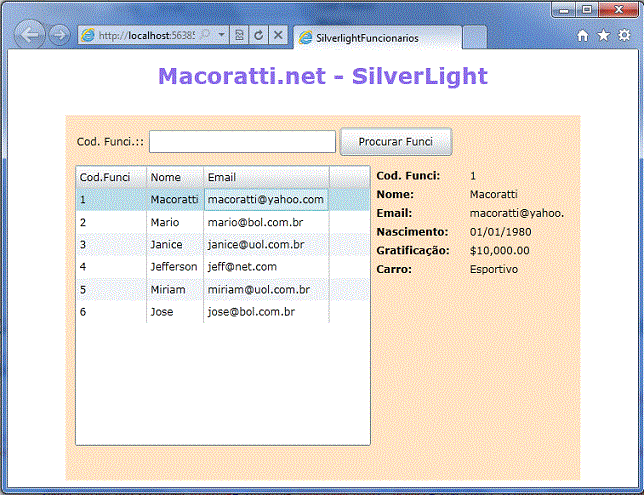Open the address bar dropdown arrow
This screenshot has width=644, height=495.
(221, 35)
